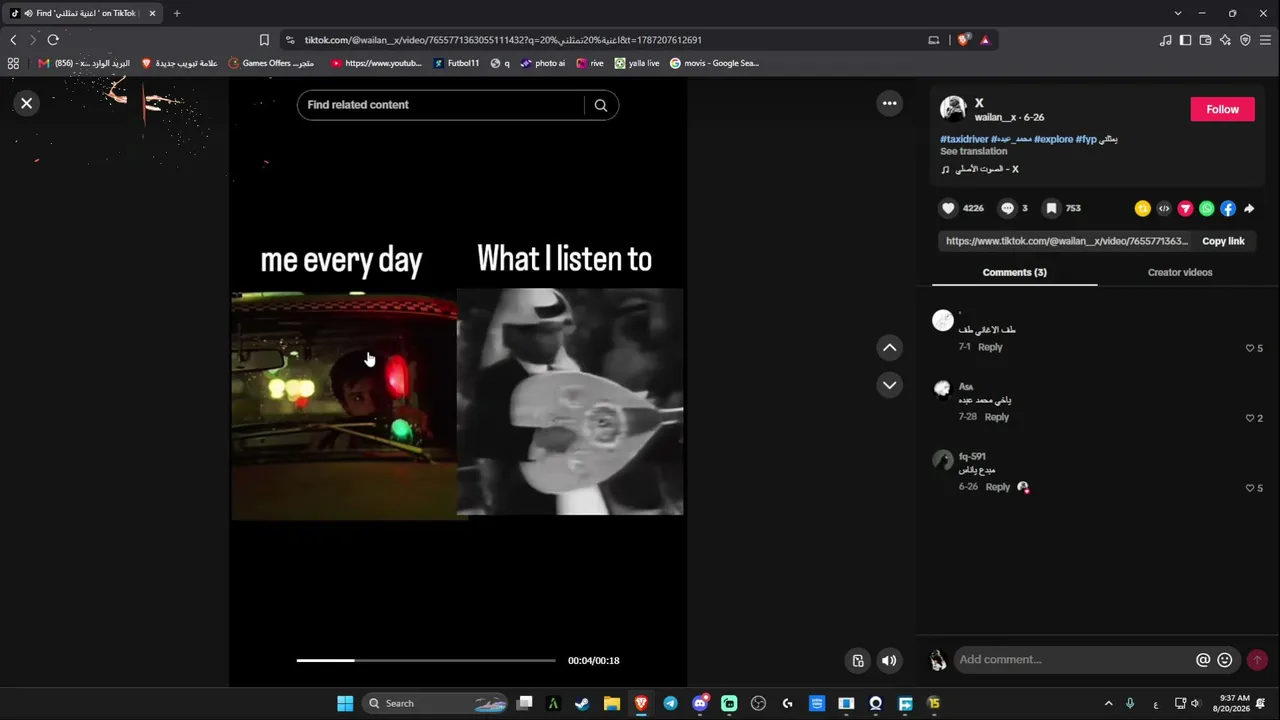Click the Find related content search field
The image size is (1280, 720).
tap(440, 105)
